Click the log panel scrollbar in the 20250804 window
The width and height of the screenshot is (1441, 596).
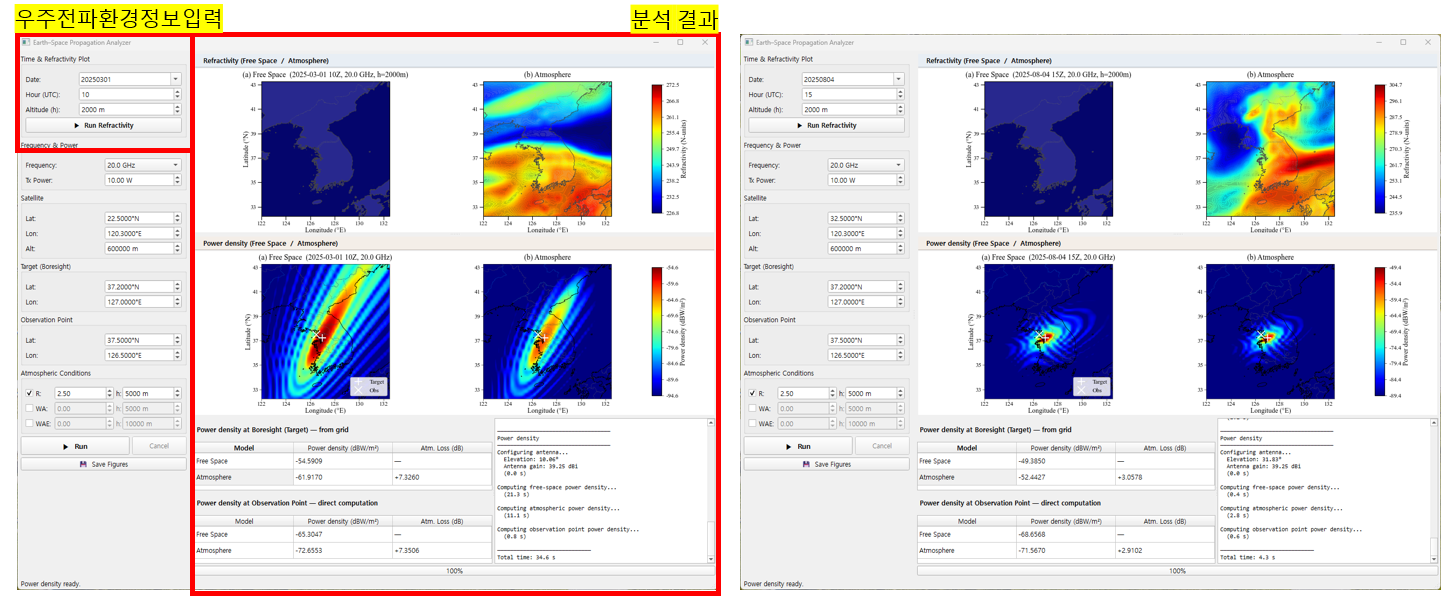pyautogui.click(x=1434, y=492)
